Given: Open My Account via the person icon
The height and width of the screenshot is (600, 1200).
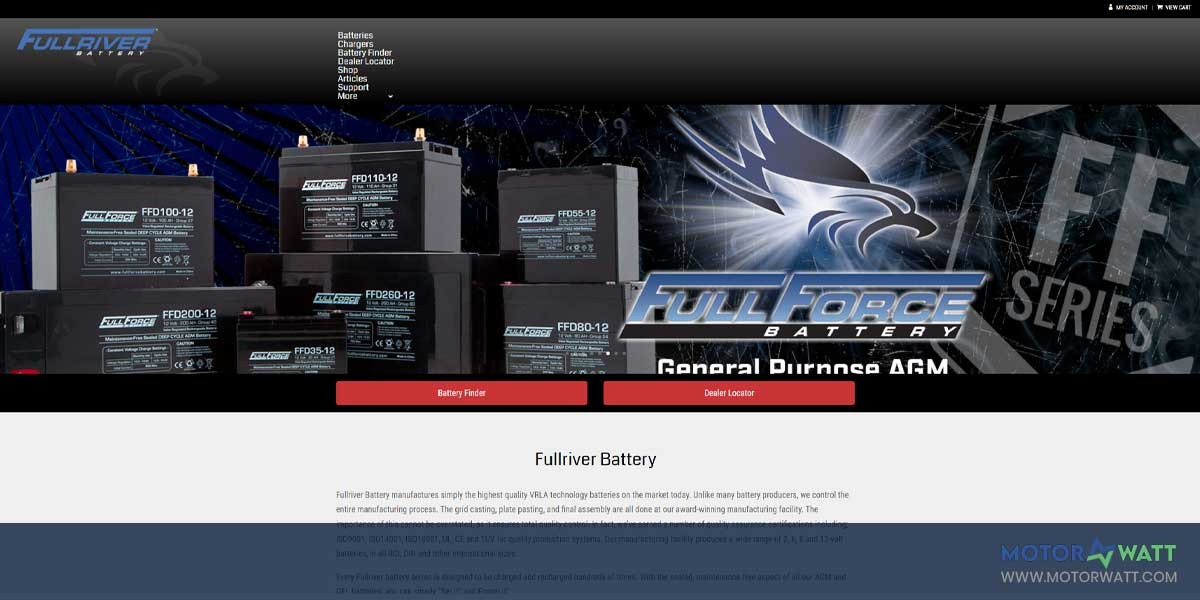Looking at the screenshot, I should pos(1110,8).
